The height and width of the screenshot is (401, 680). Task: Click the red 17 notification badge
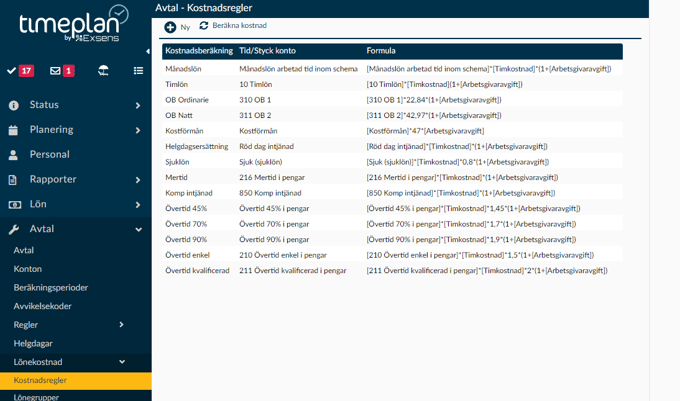(26, 71)
